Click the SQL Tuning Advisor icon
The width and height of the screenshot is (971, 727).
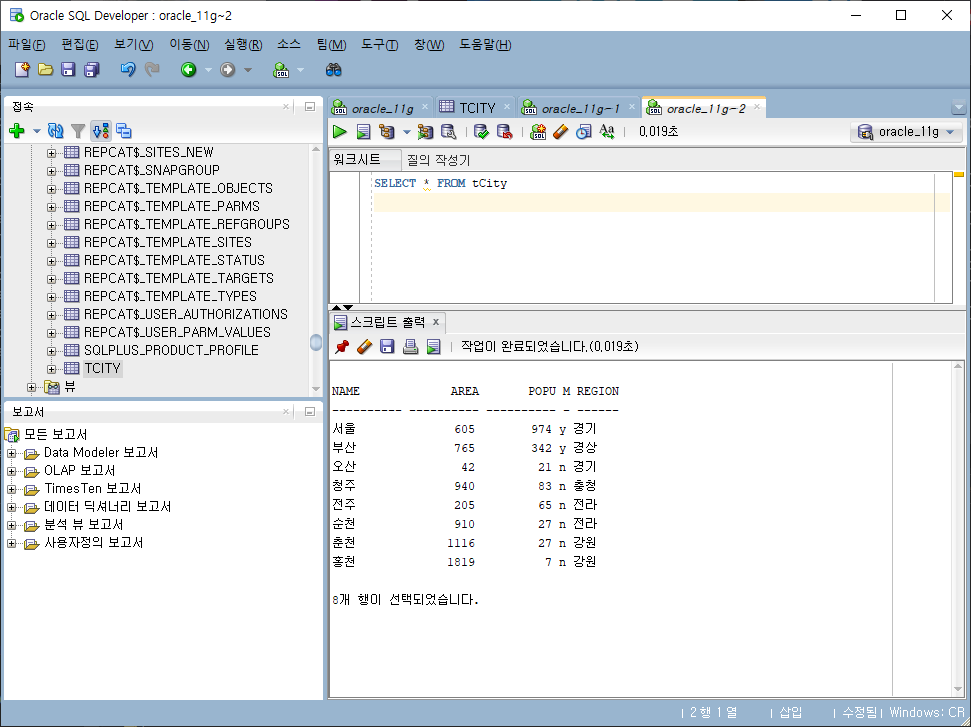pyautogui.click(x=448, y=131)
